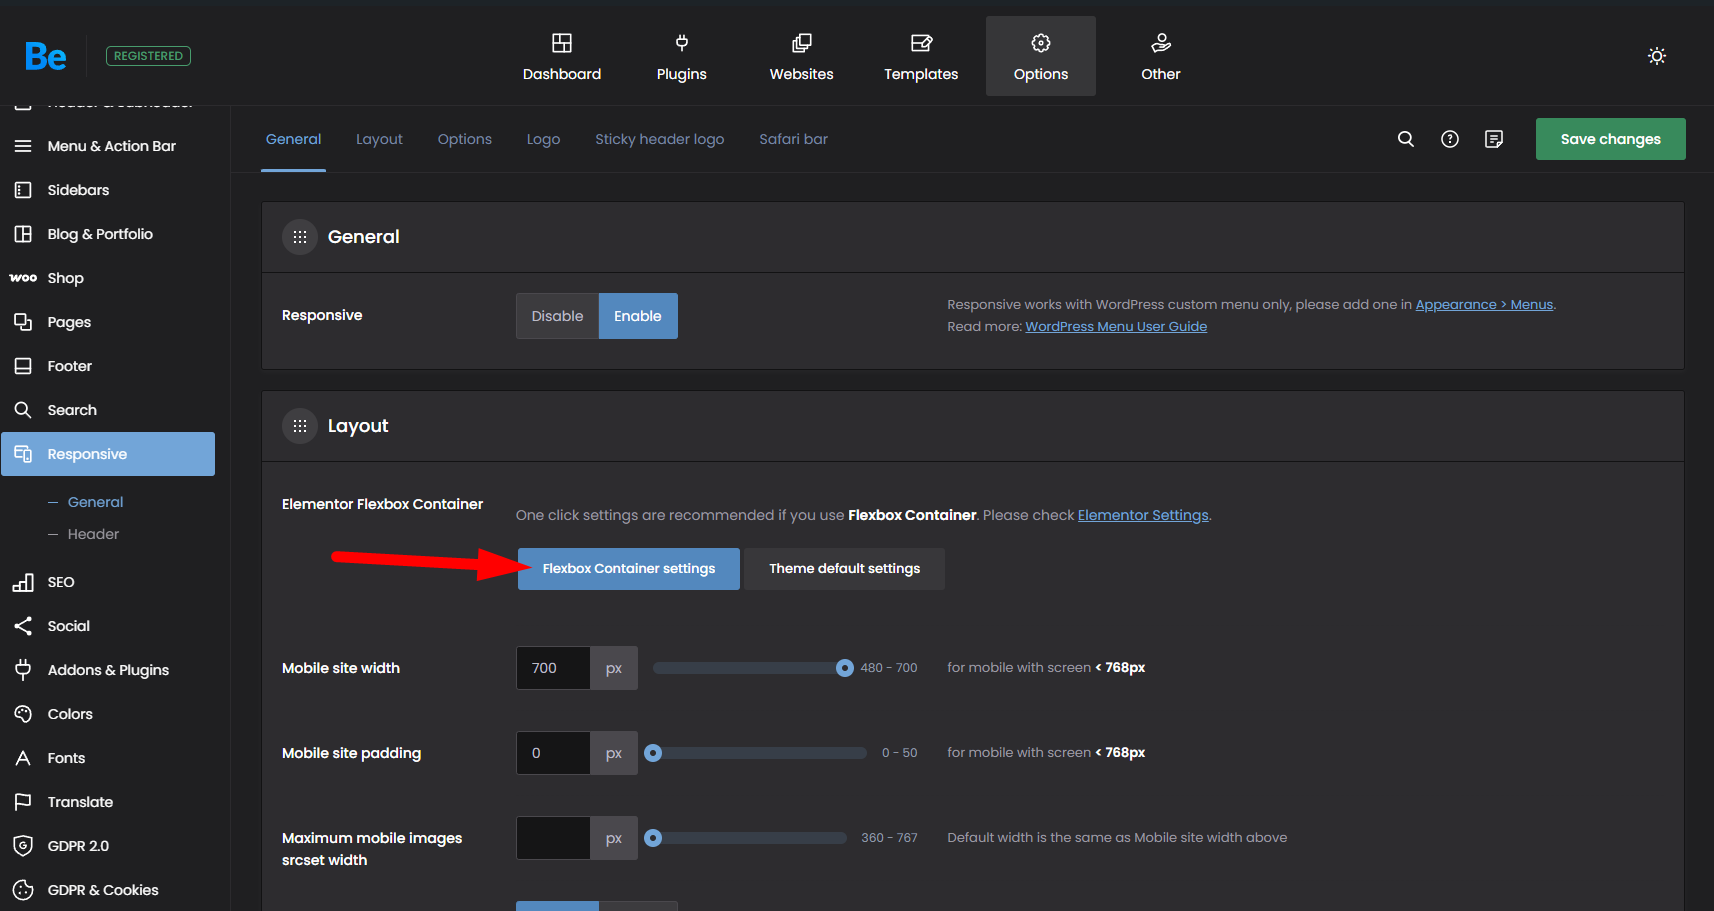Open Menu & Action Bar in sidebar
Image resolution: width=1714 pixels, height=911 pixels.
coord(108,146)
